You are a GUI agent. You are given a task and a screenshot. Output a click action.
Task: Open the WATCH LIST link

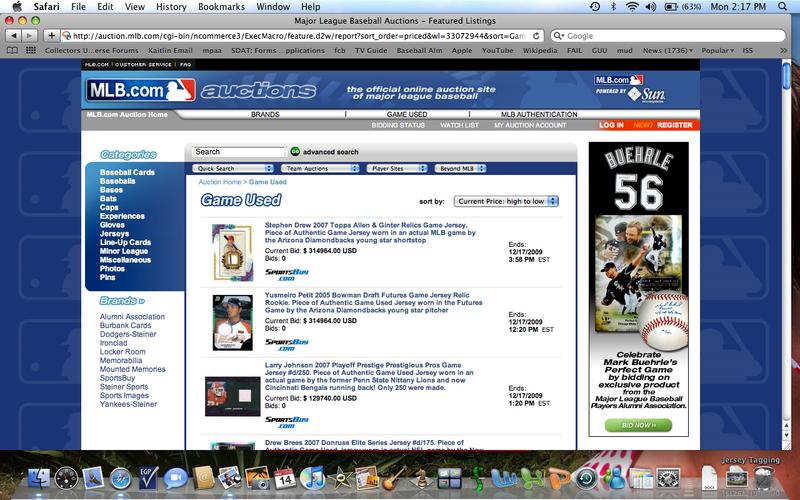(459, 125)
